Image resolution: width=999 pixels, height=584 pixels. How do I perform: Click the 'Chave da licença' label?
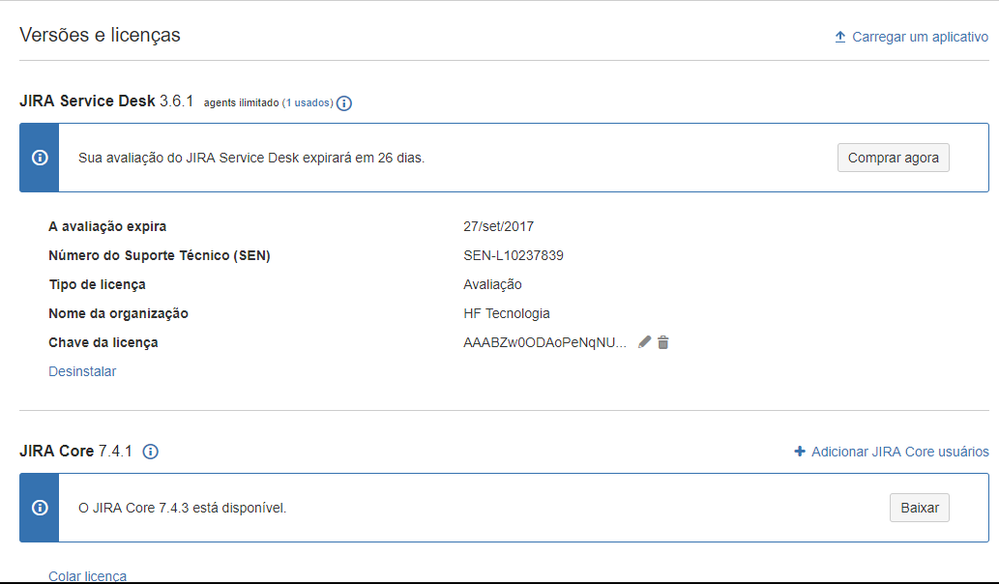(x=103, y=343)
